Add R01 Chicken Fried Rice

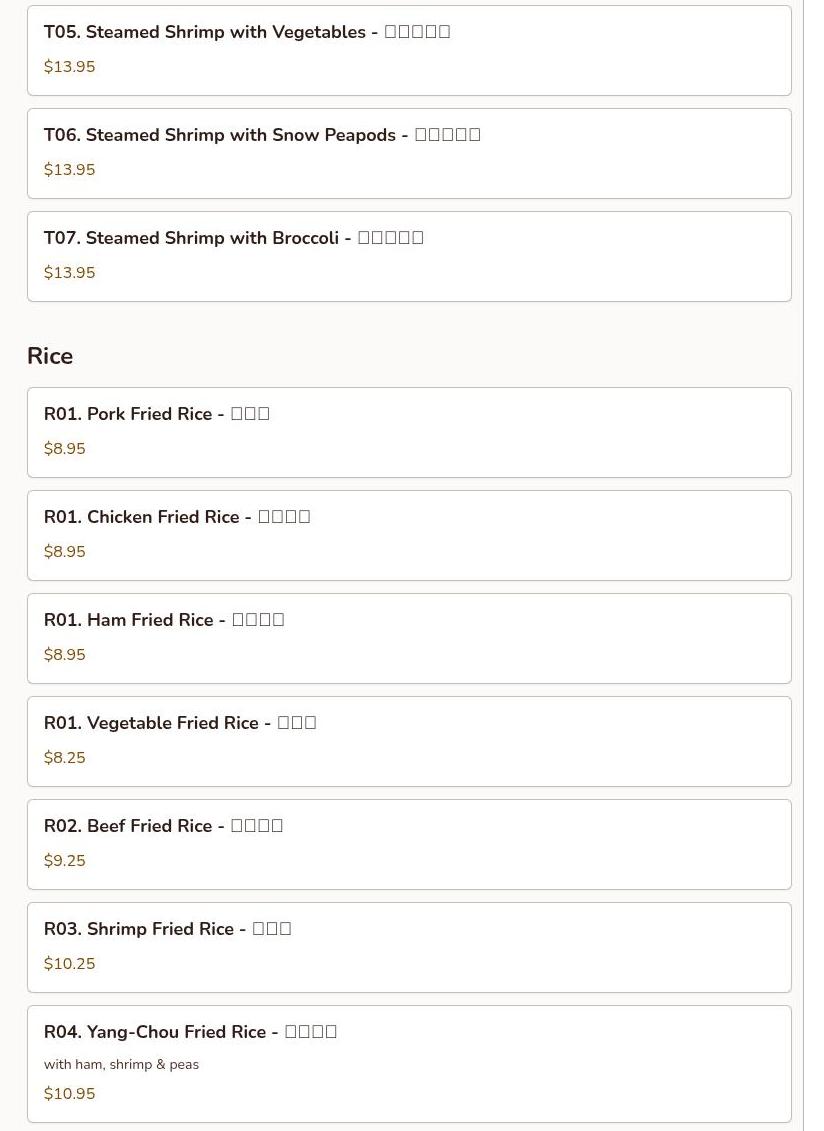point(409,536)
